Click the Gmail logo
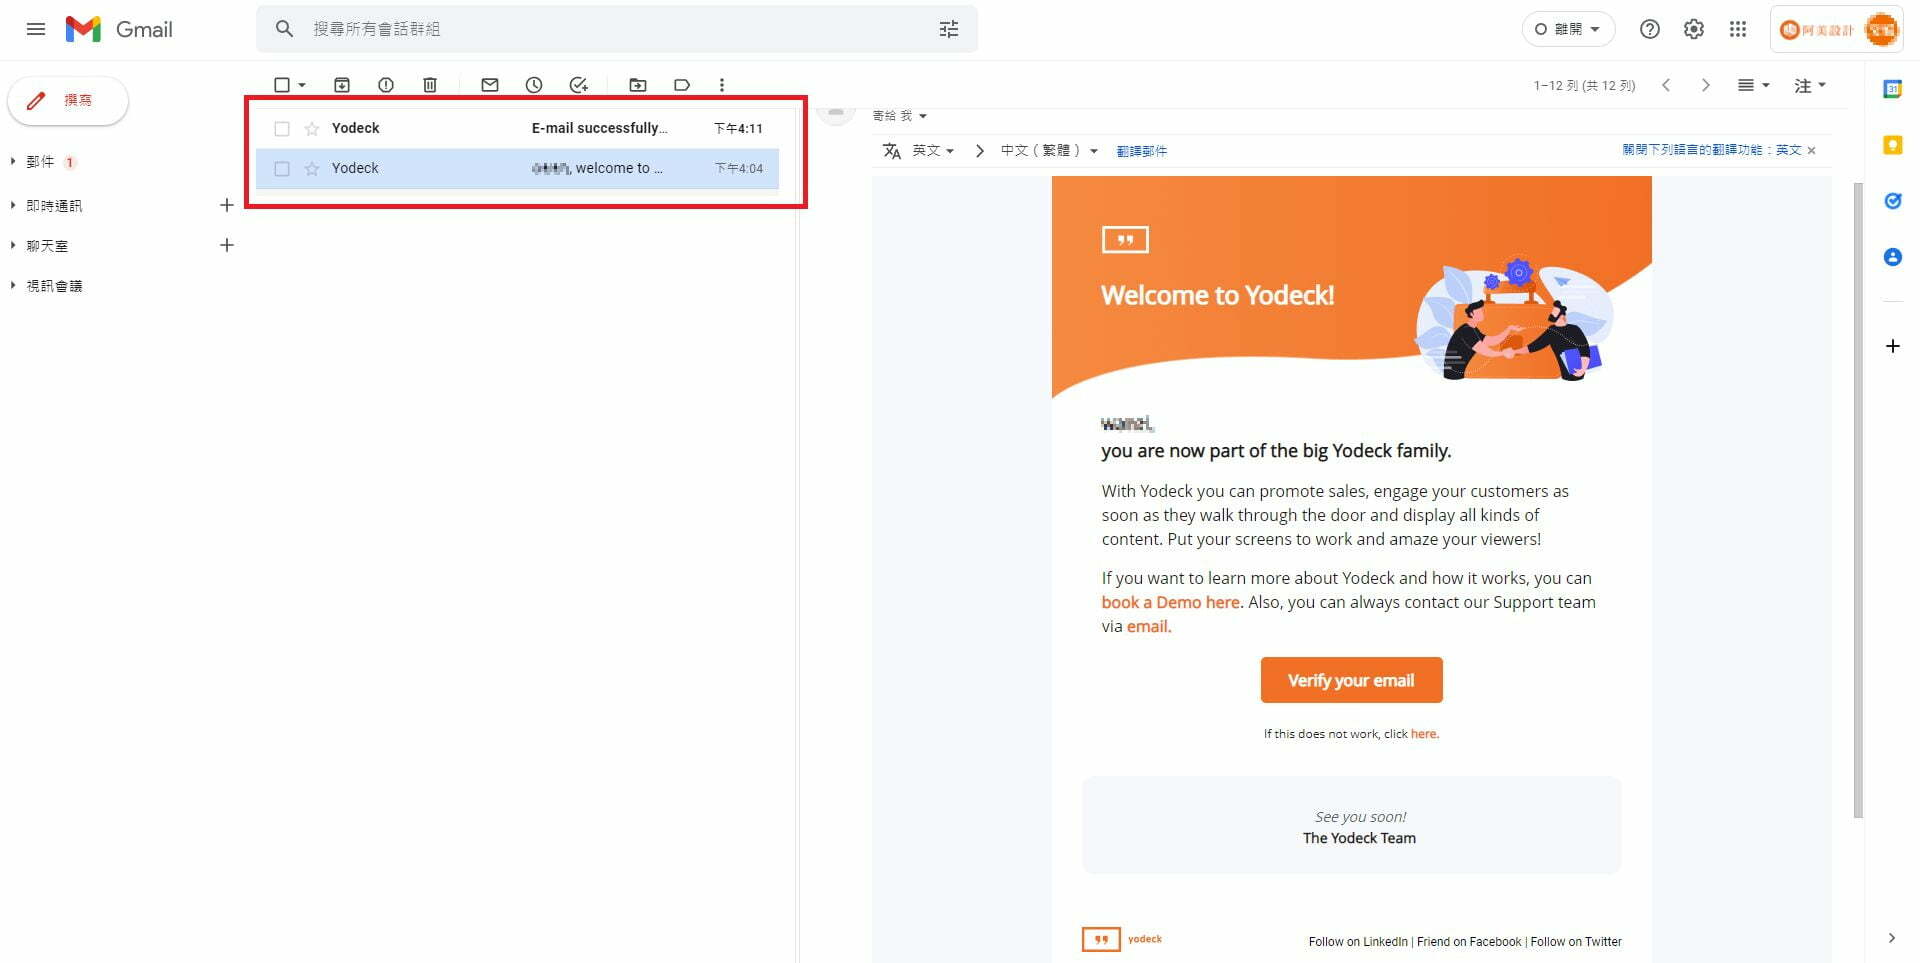Screen dimensions: 1920x963 point(119,29)
